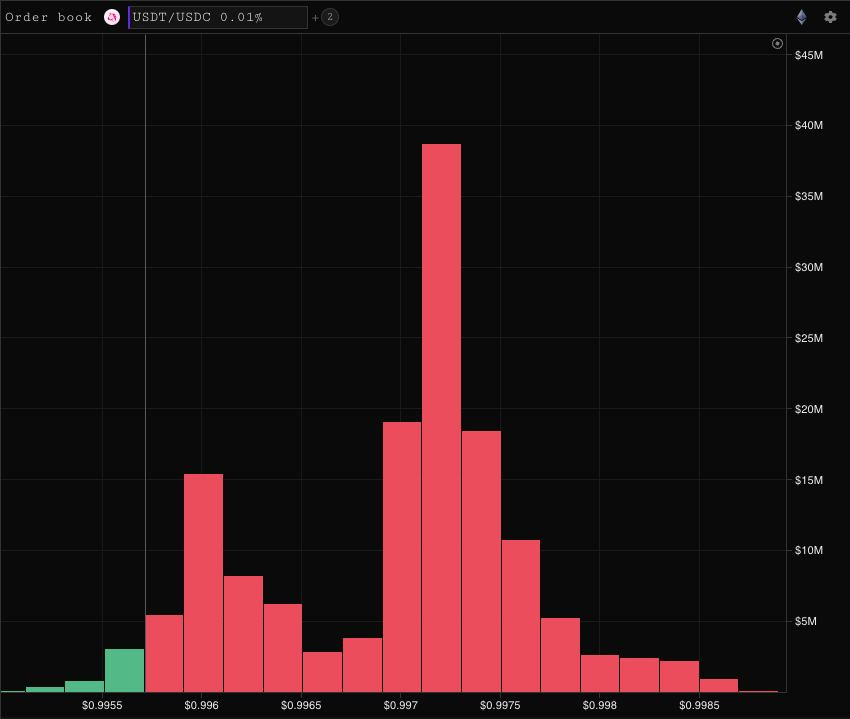Click the $10M axis label

808,550
